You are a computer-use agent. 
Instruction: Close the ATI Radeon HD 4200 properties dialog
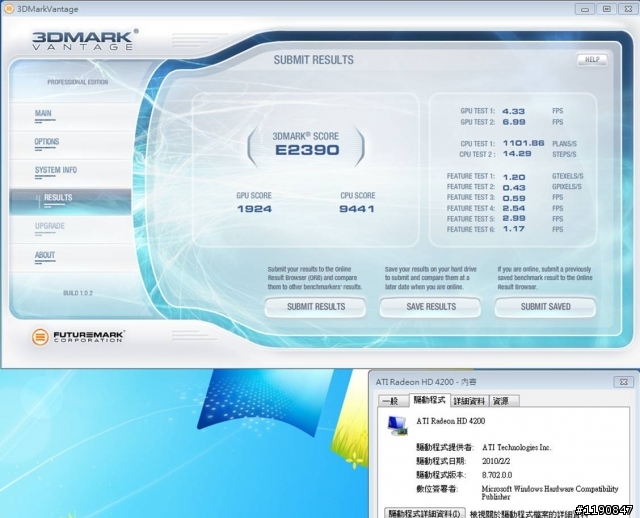(x=624, y=382)
